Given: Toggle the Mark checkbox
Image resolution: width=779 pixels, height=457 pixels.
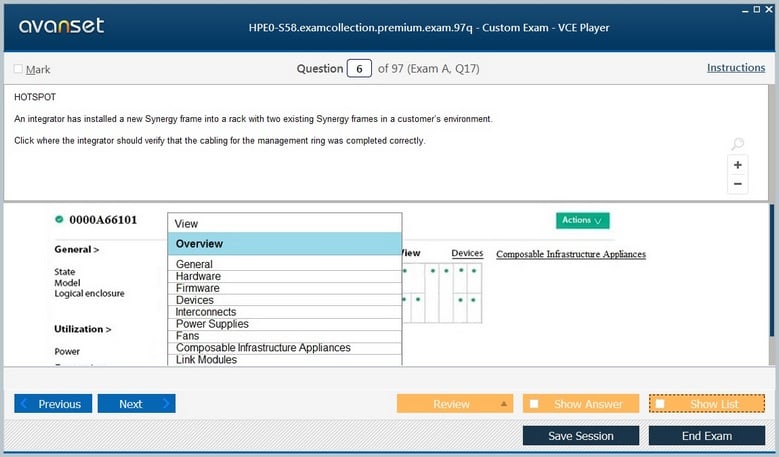Looking at the screenshot, I should pyautogui.click(x=18, y=69).
